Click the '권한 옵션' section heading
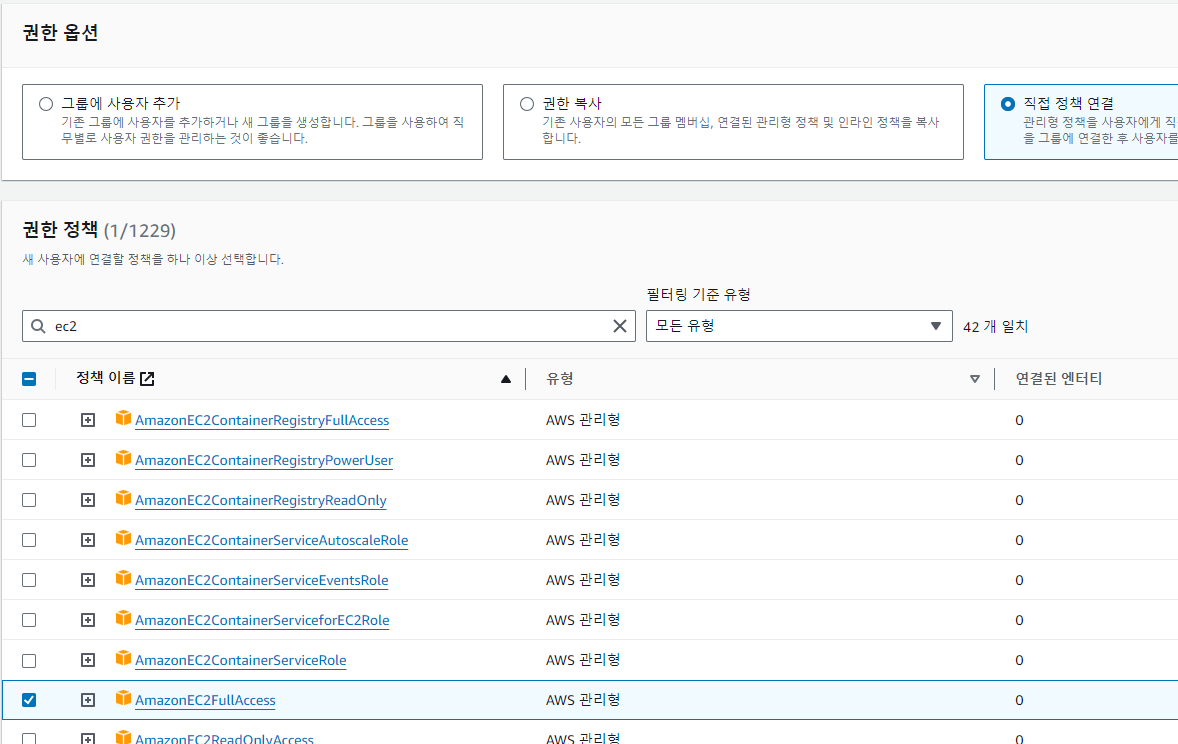The height and width of the screenshot is (744, 1178). (60, 32)
